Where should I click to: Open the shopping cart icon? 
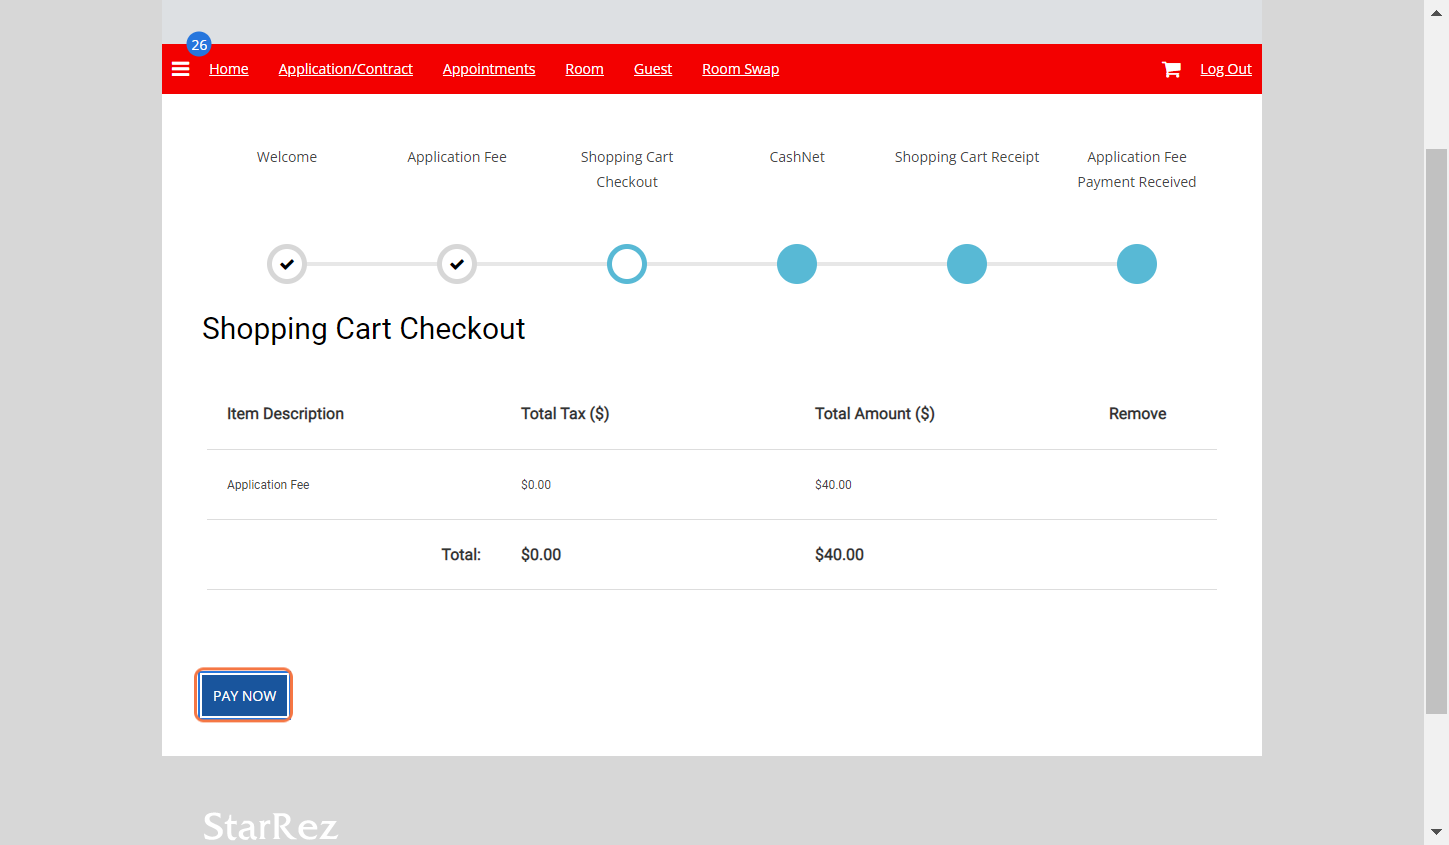tap(1171, 69)
